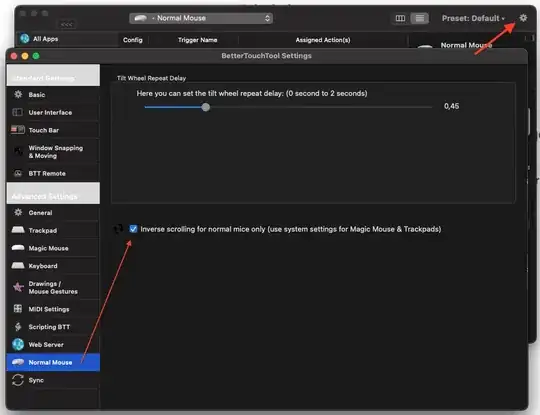Open BTT Remote icon
540x415 pixels.
(x=18, y=173)
